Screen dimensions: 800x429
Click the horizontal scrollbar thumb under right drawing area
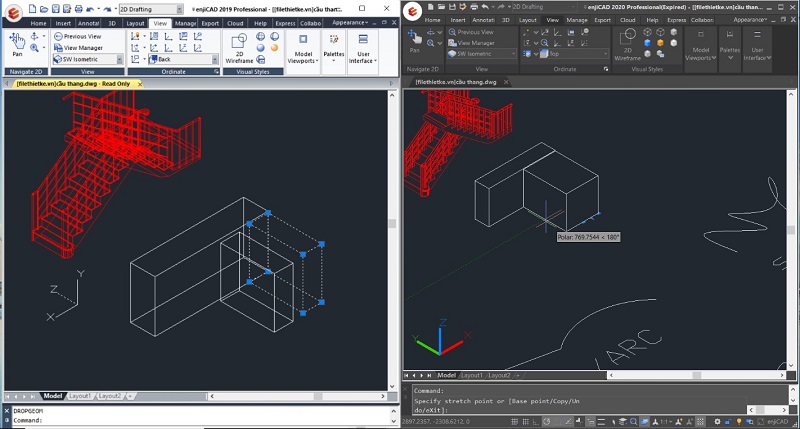point(695,375)
